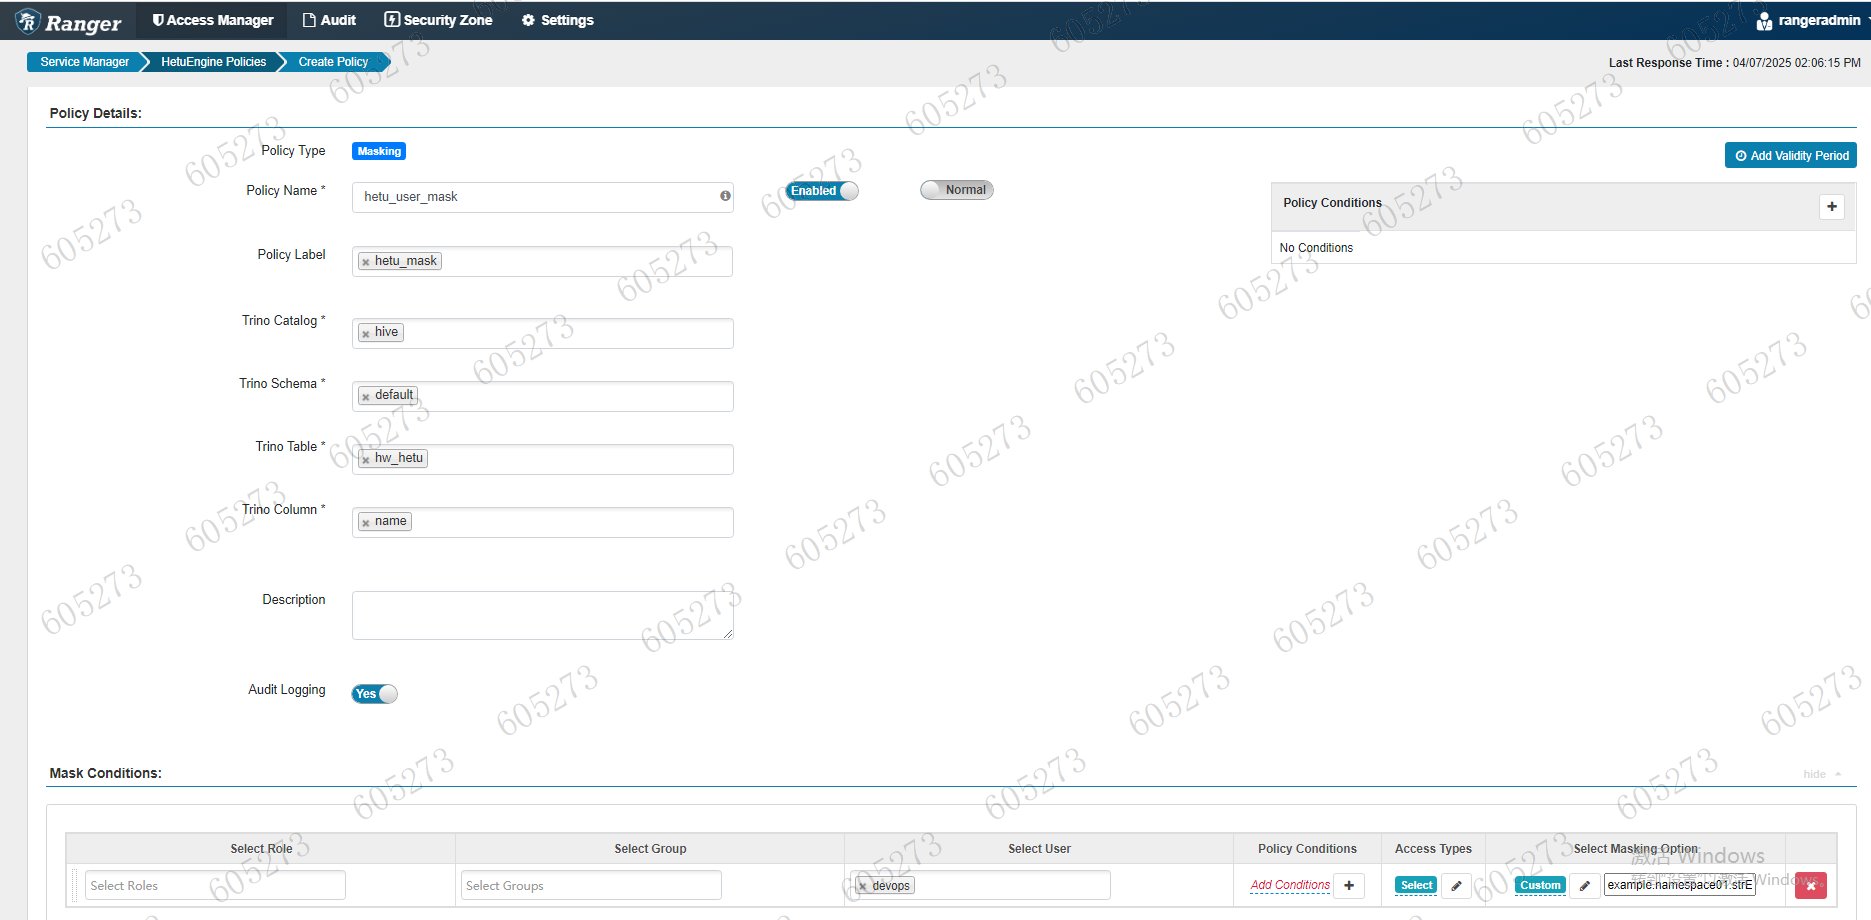The image size is (1871, 920).
Task: Toggle the Enabled policy switch
Action: click(x=822, y=191)
